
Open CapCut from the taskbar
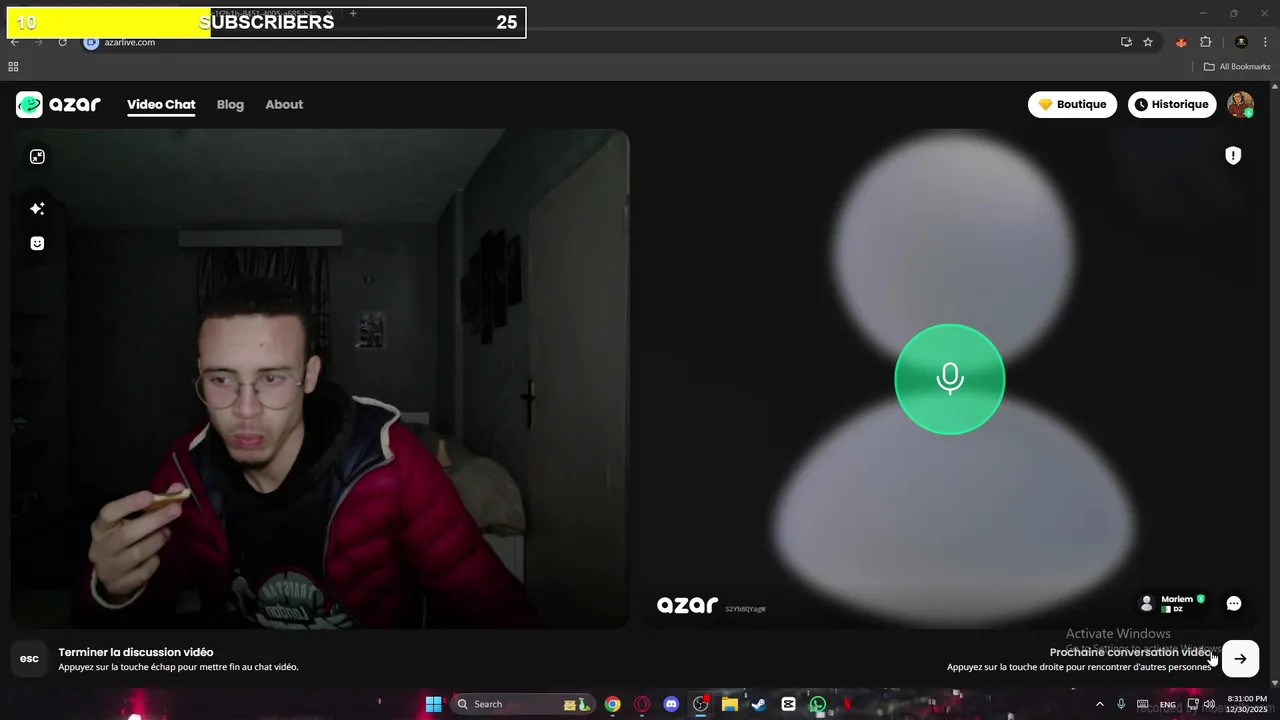[788, 704]
